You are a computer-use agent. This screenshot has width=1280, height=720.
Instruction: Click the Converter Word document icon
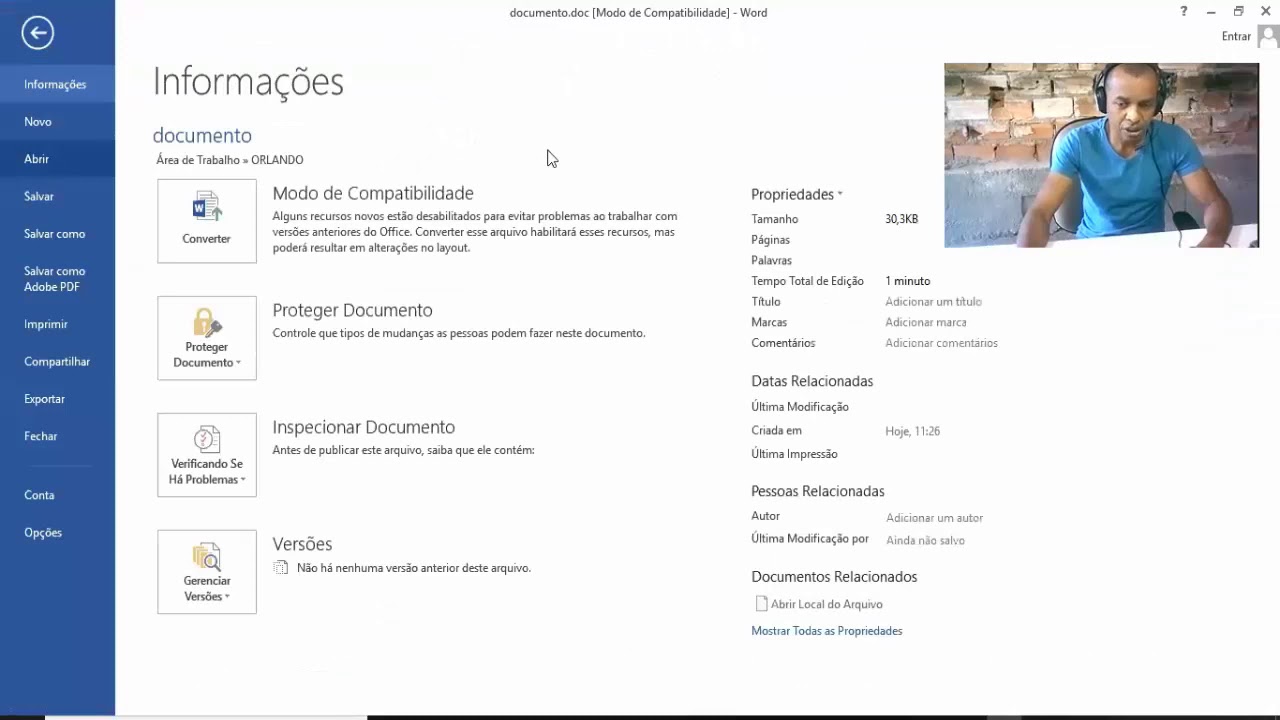point(206,221)
